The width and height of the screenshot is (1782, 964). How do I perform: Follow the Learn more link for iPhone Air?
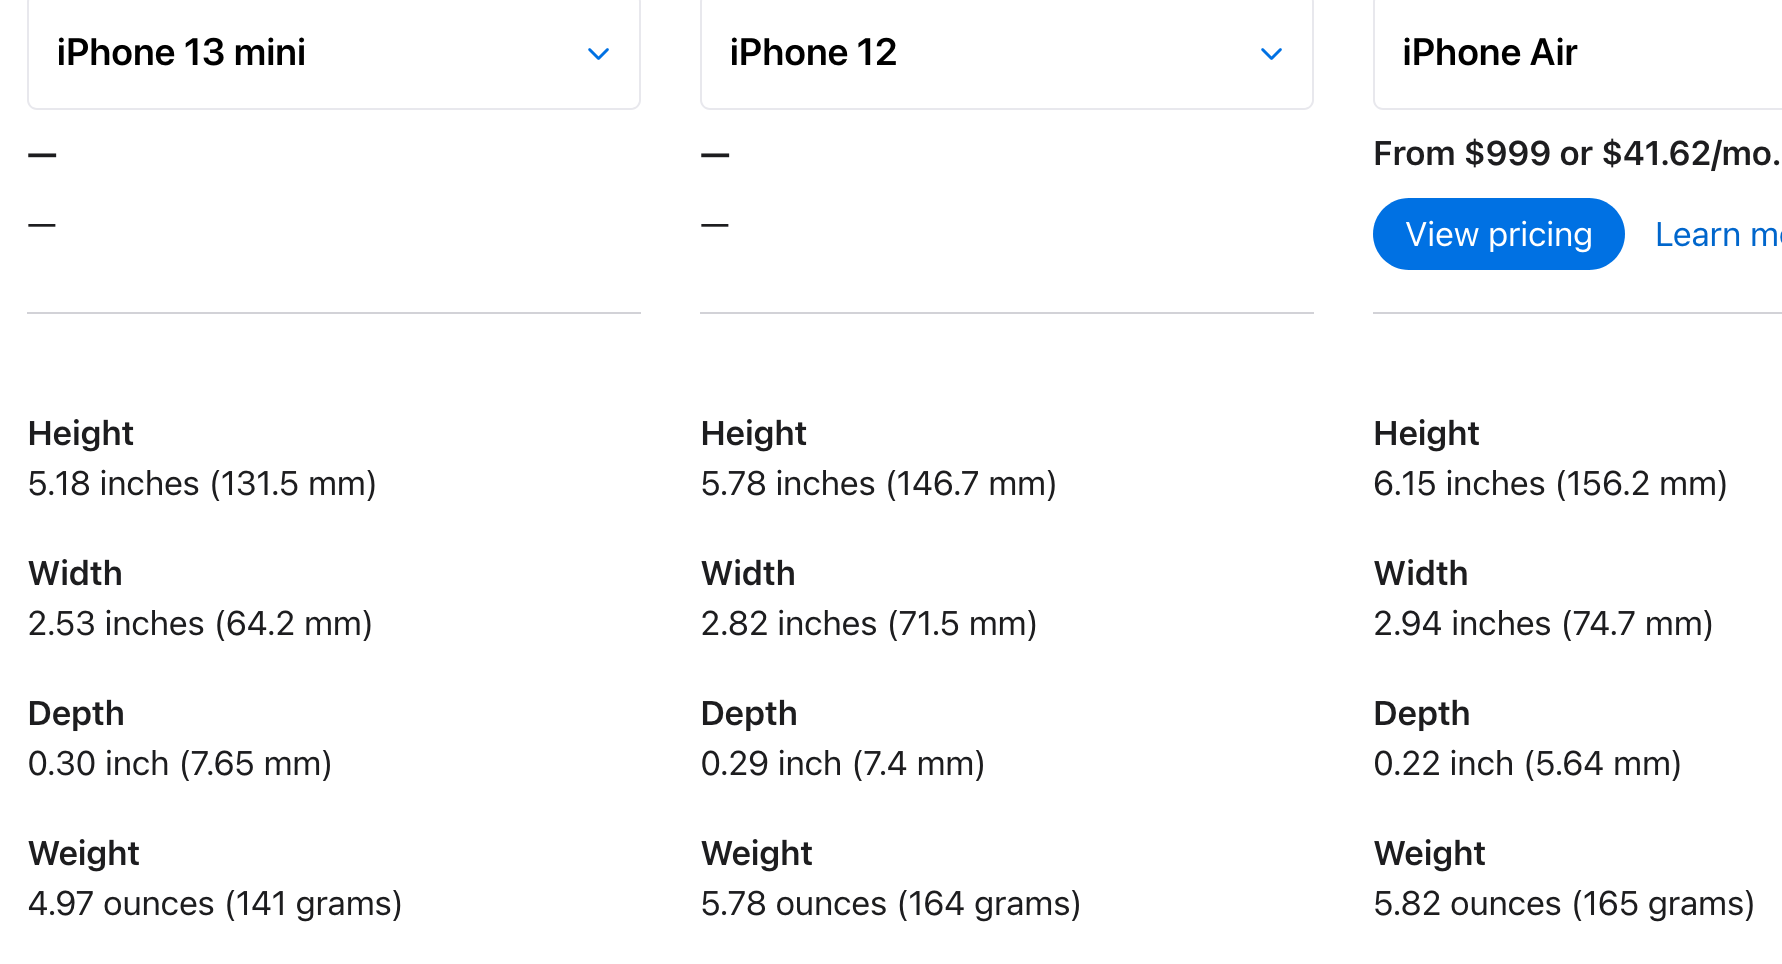coord(1716,235)
